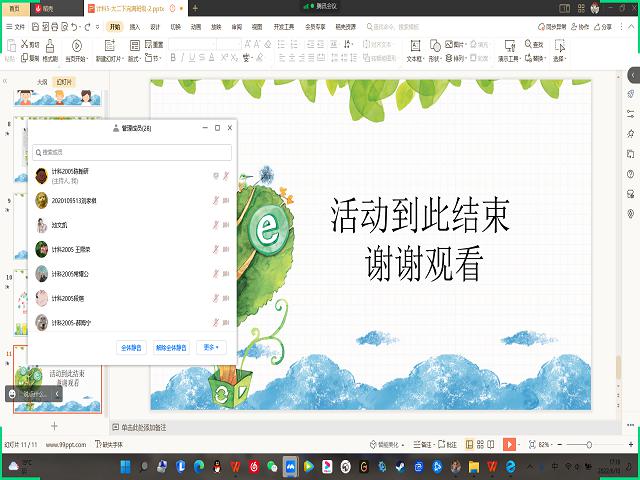Click the Print icon in quick toolbar
This screenshot has height=480, width=640.
(55, 27)
